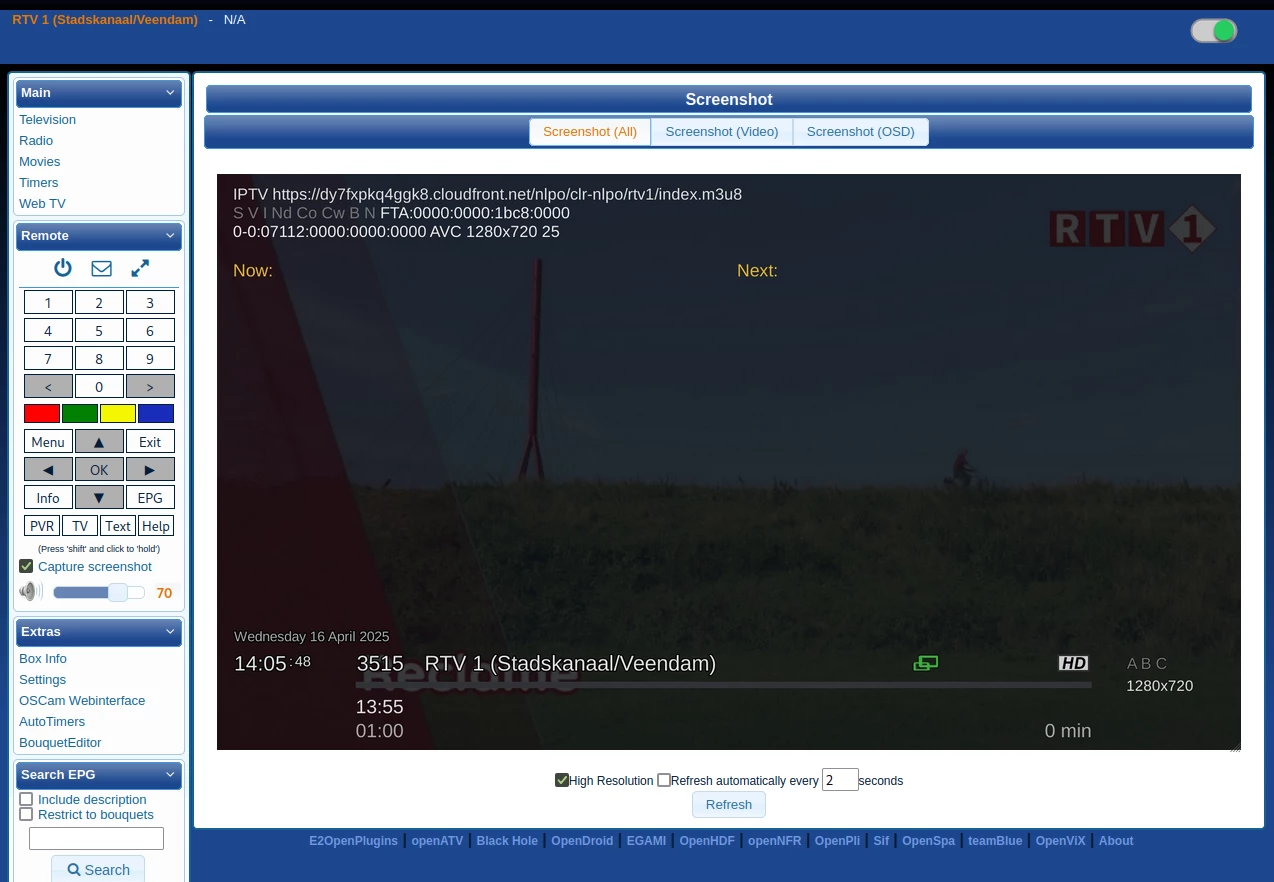Click remote down arrow key
Viewport: 1274px width, 882px height.
[99, 497]
